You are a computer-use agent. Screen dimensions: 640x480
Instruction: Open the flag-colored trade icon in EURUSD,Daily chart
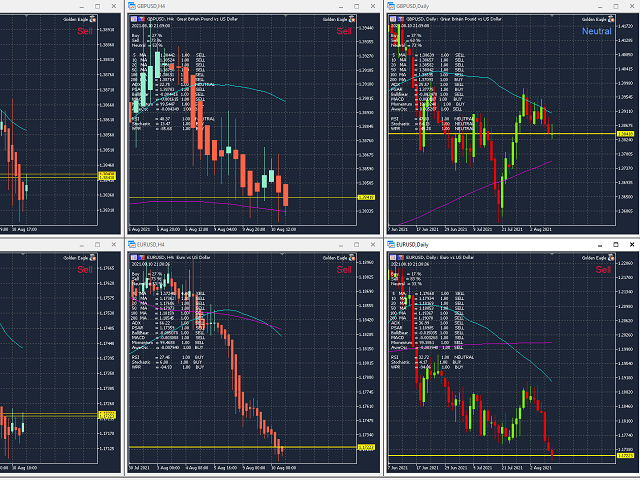click(400, 257)
